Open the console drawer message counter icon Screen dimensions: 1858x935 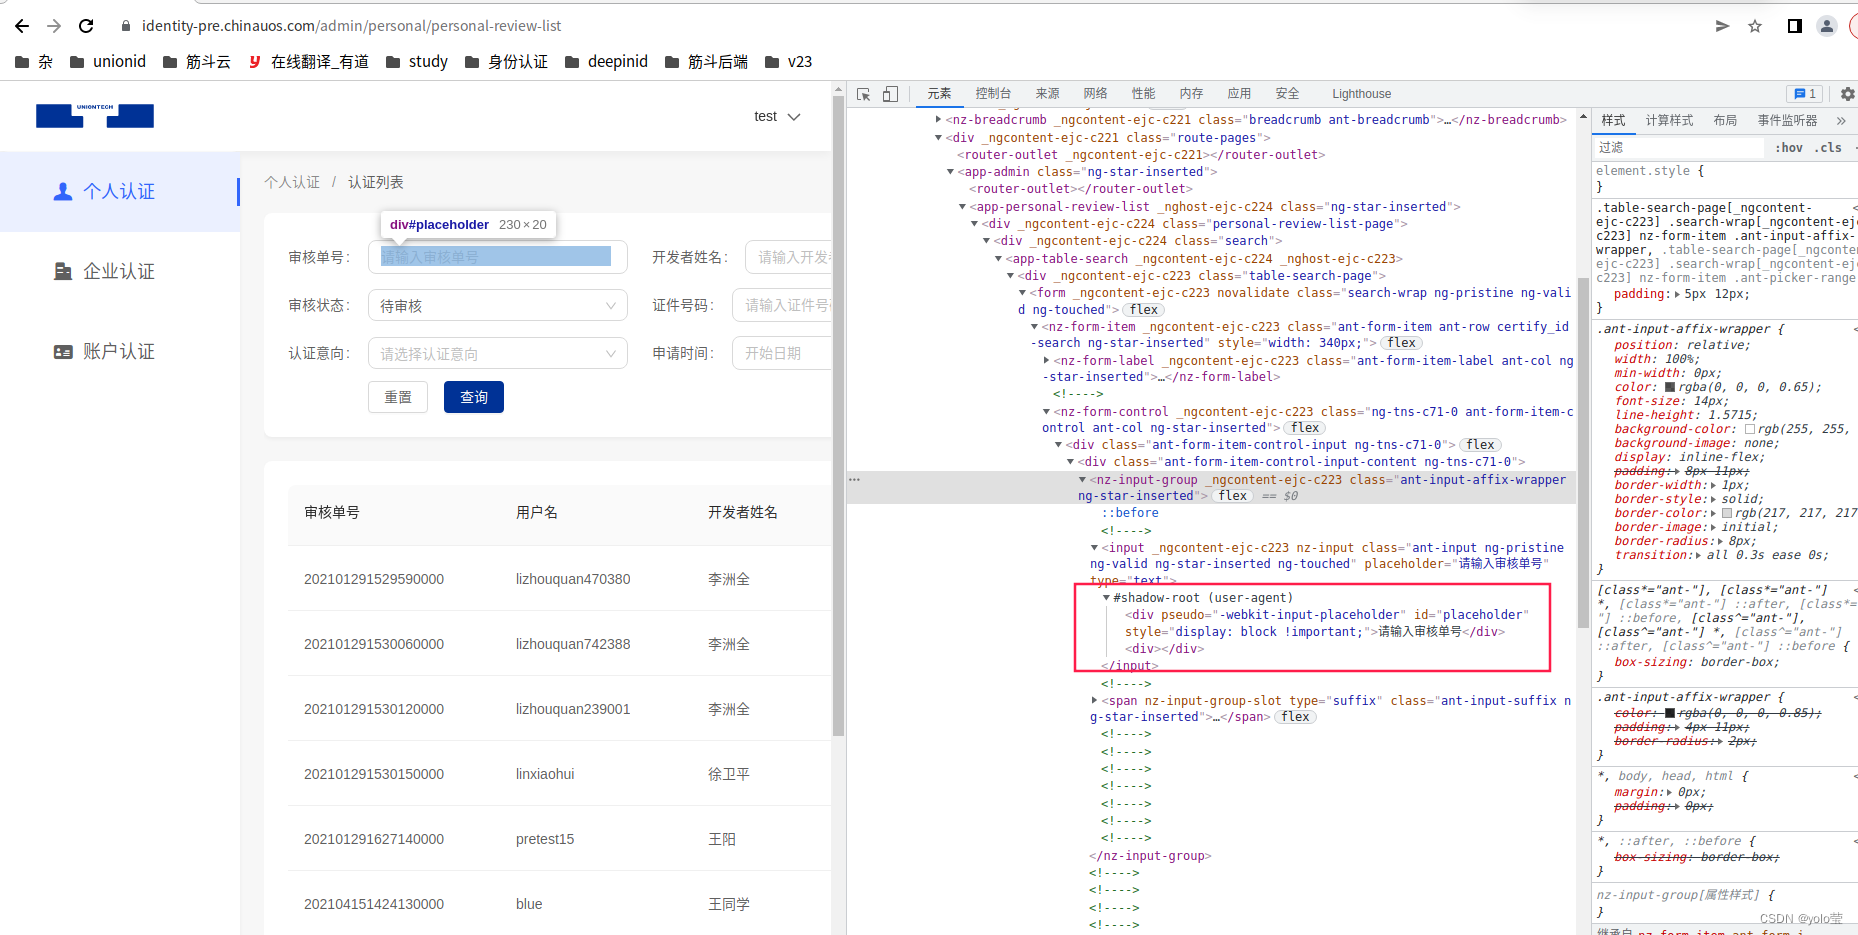point(1803,93)
